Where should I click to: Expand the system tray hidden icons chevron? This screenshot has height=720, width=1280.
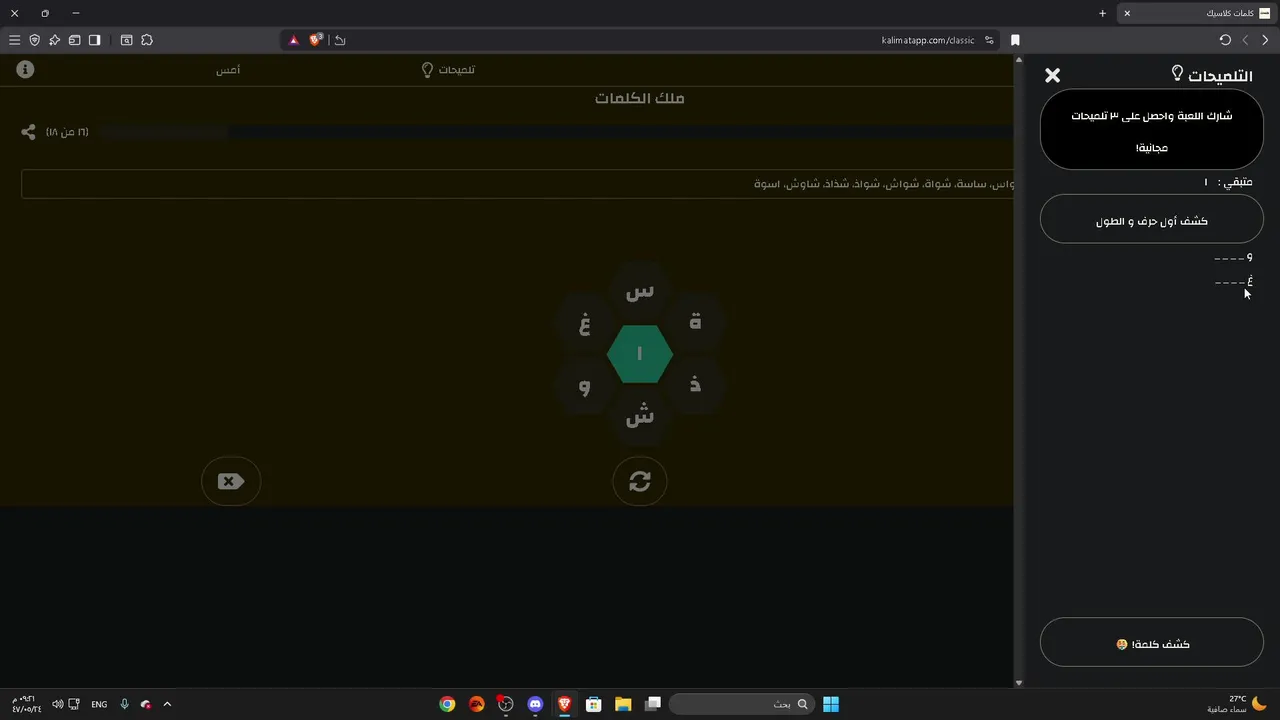click(x=167, y=704)
